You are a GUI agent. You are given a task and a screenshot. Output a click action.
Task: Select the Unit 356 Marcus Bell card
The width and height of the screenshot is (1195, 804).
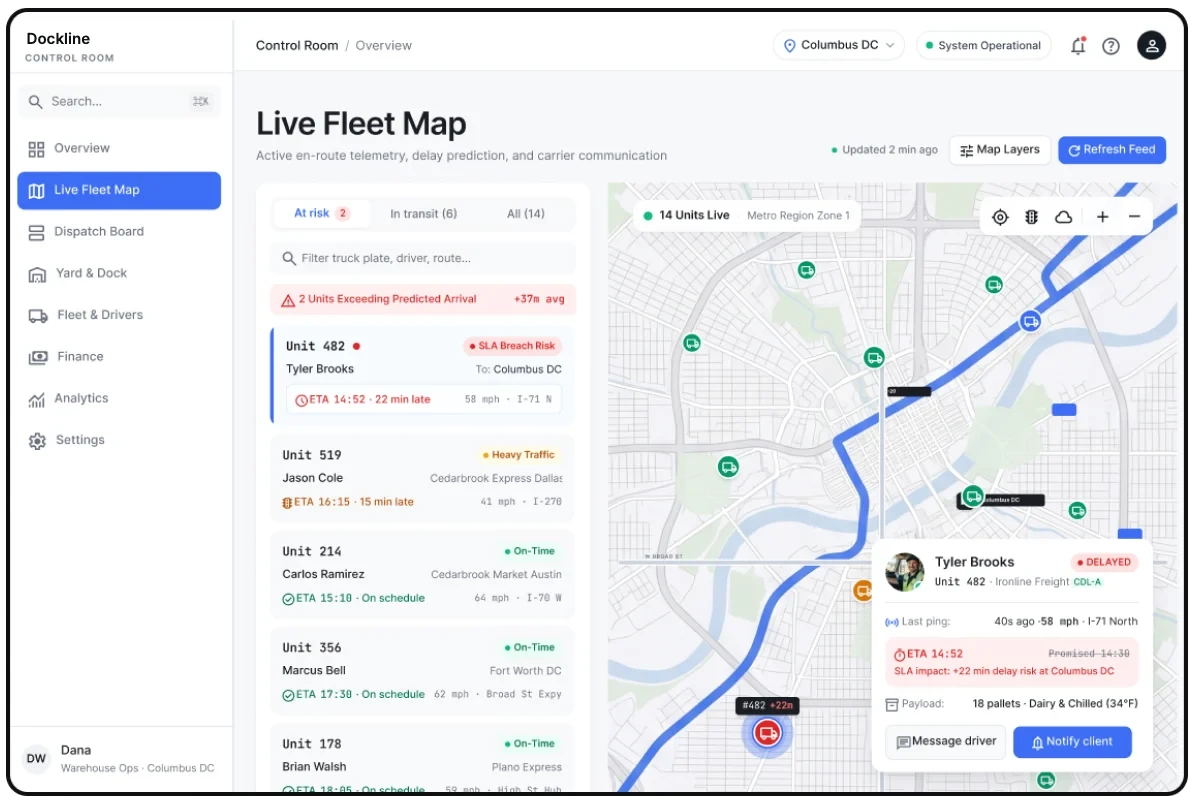coord(422,671)
